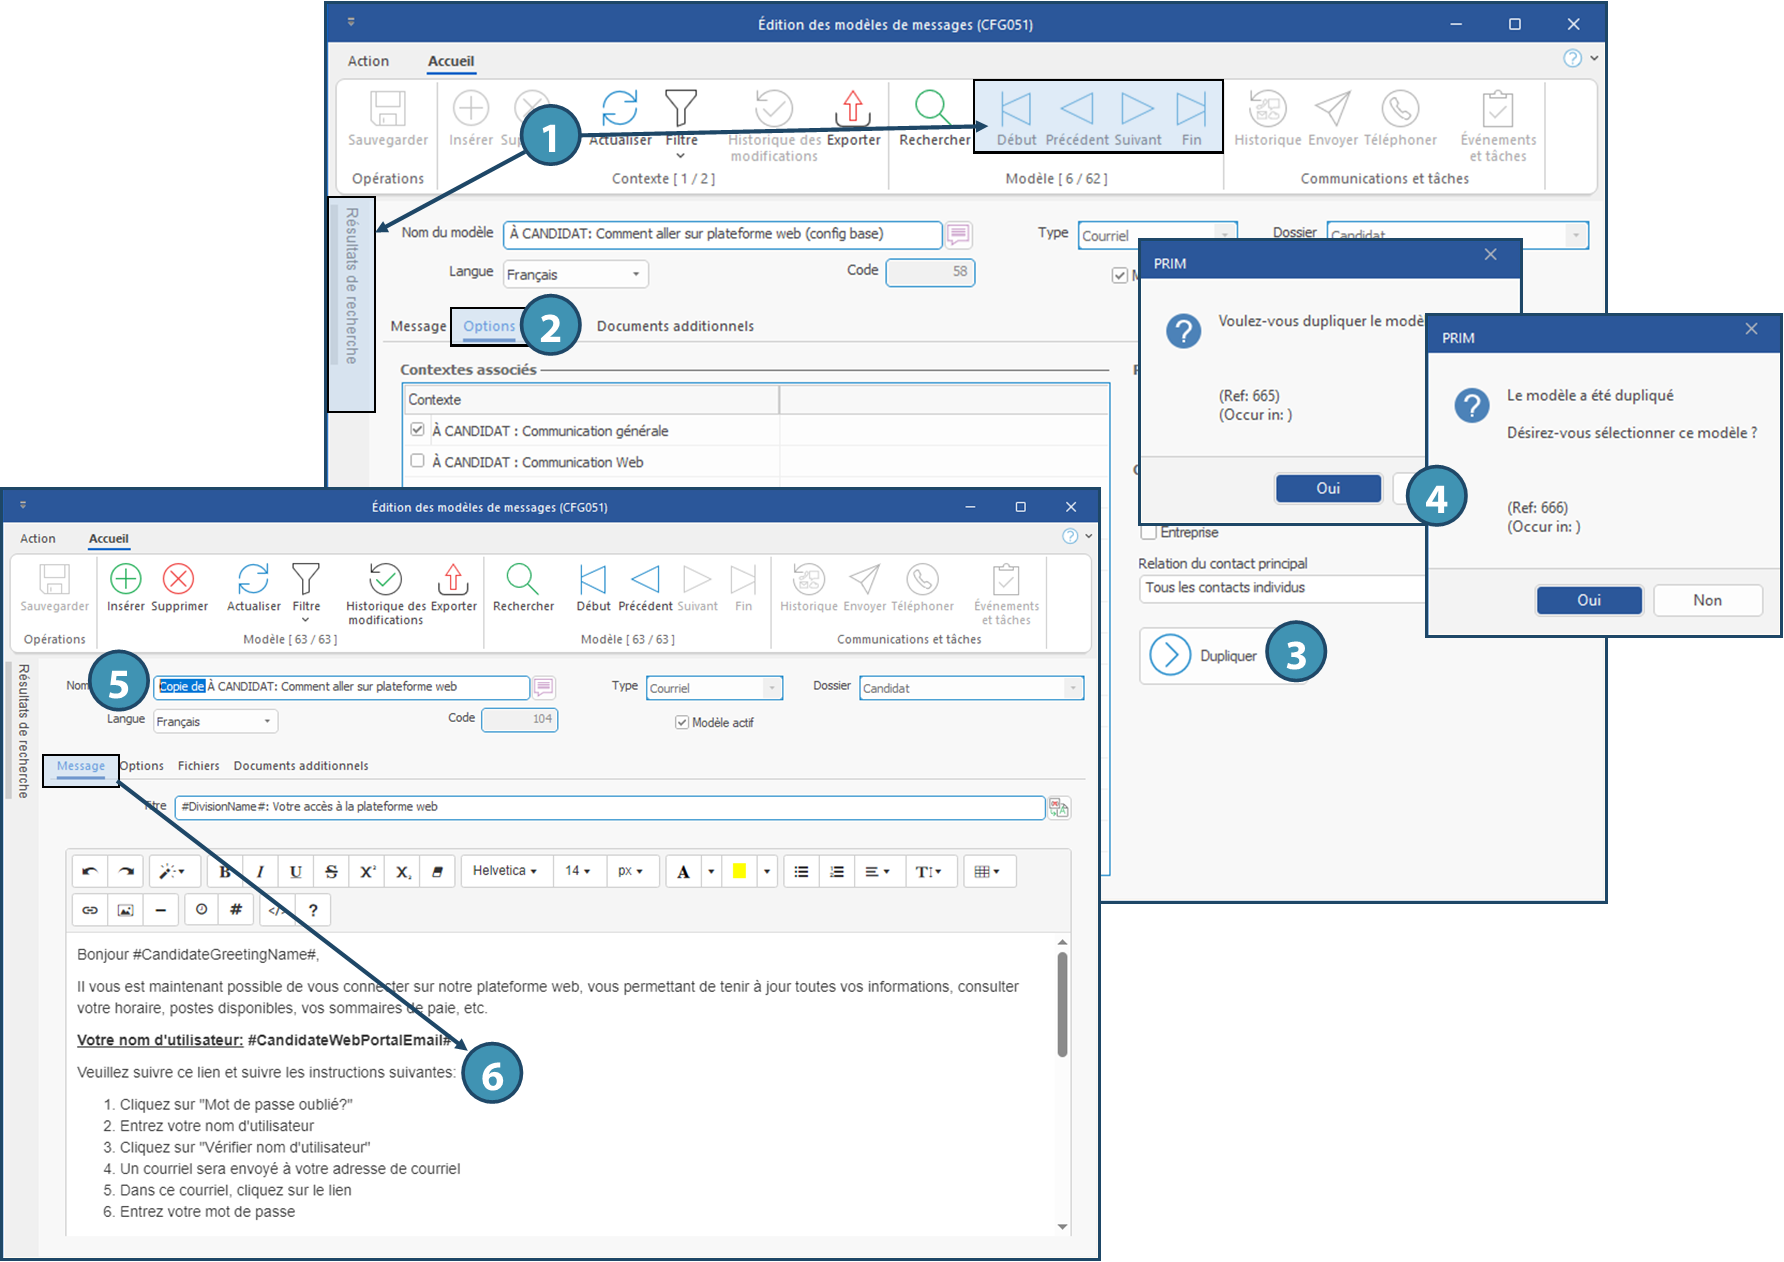1784x1262 pixels.
Task: Click Exporter icon in the front window
Action: [453, 580]
